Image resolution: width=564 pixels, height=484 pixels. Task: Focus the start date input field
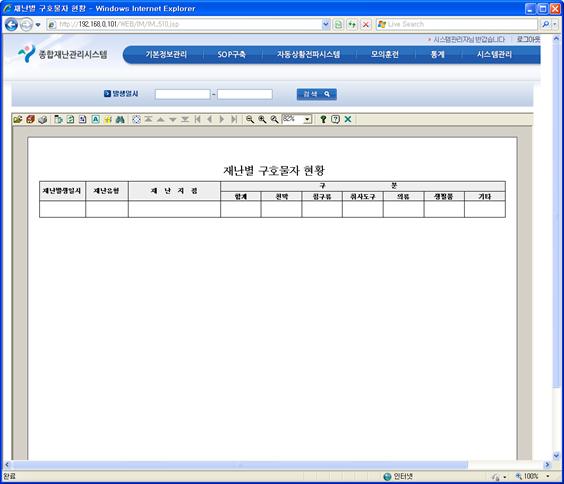(183, 94)
